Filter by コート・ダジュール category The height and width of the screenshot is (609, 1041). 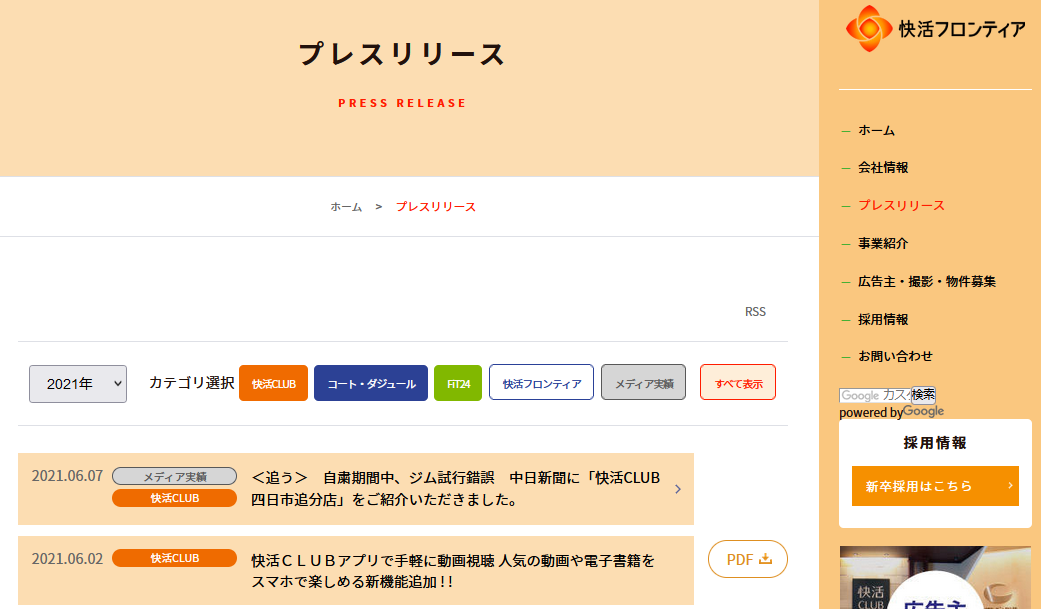coord(370,383)
